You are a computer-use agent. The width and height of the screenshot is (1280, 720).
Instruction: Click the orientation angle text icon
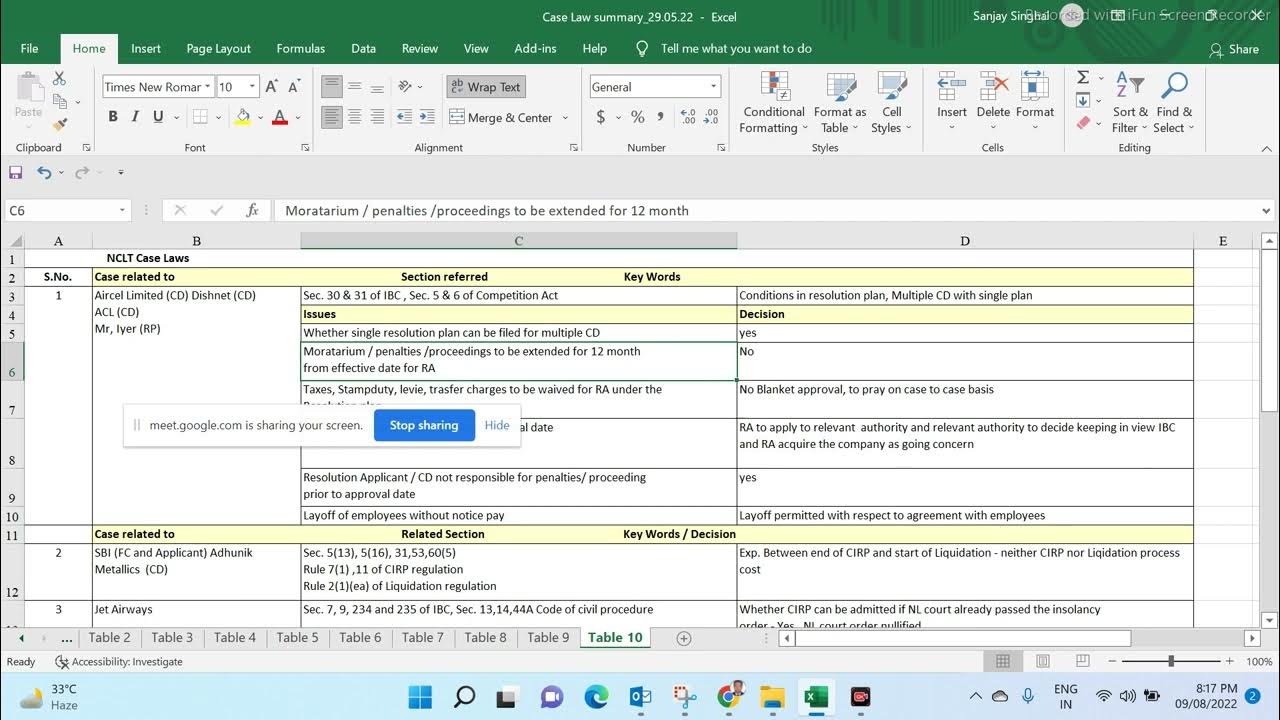pos(406,87)
